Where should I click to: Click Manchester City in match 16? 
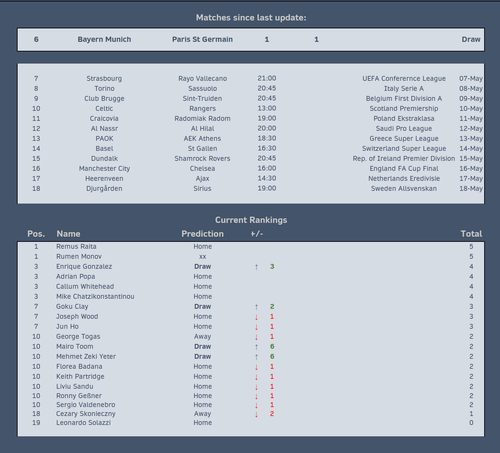coord(104,169)
